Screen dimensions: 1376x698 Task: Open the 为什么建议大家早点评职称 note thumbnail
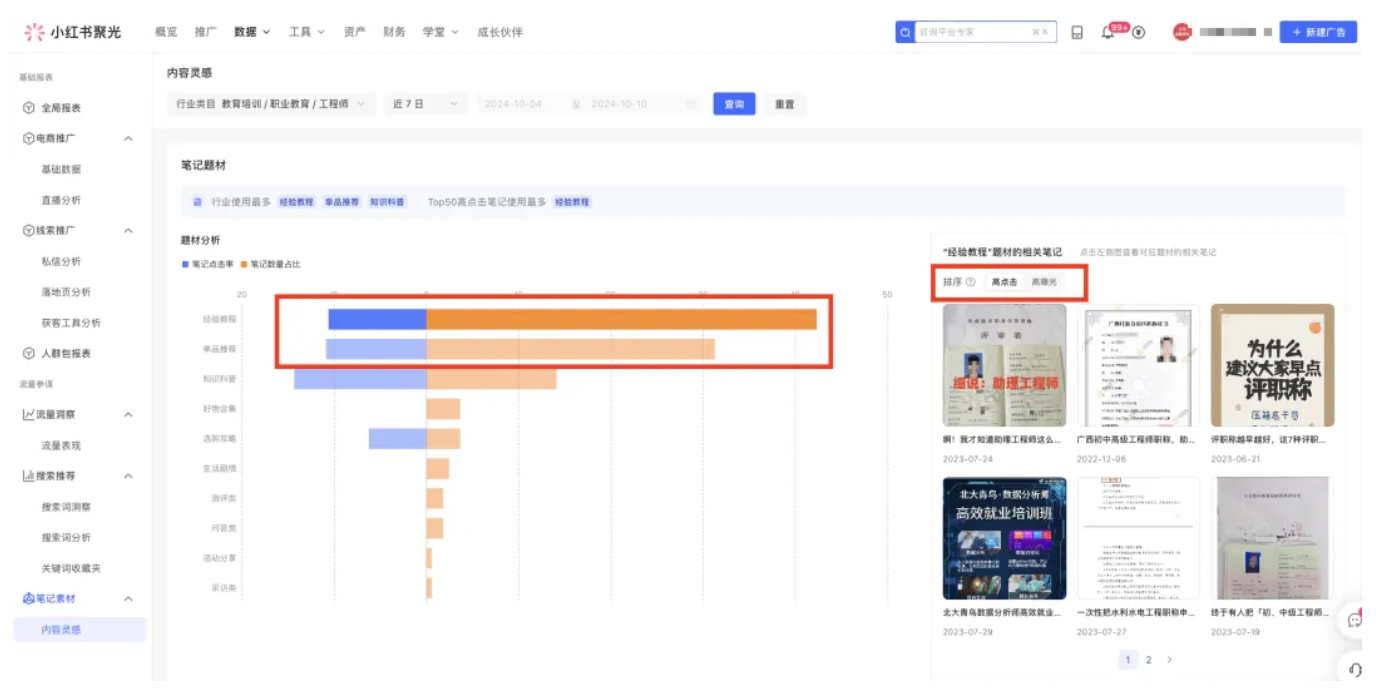(1272, 365)
